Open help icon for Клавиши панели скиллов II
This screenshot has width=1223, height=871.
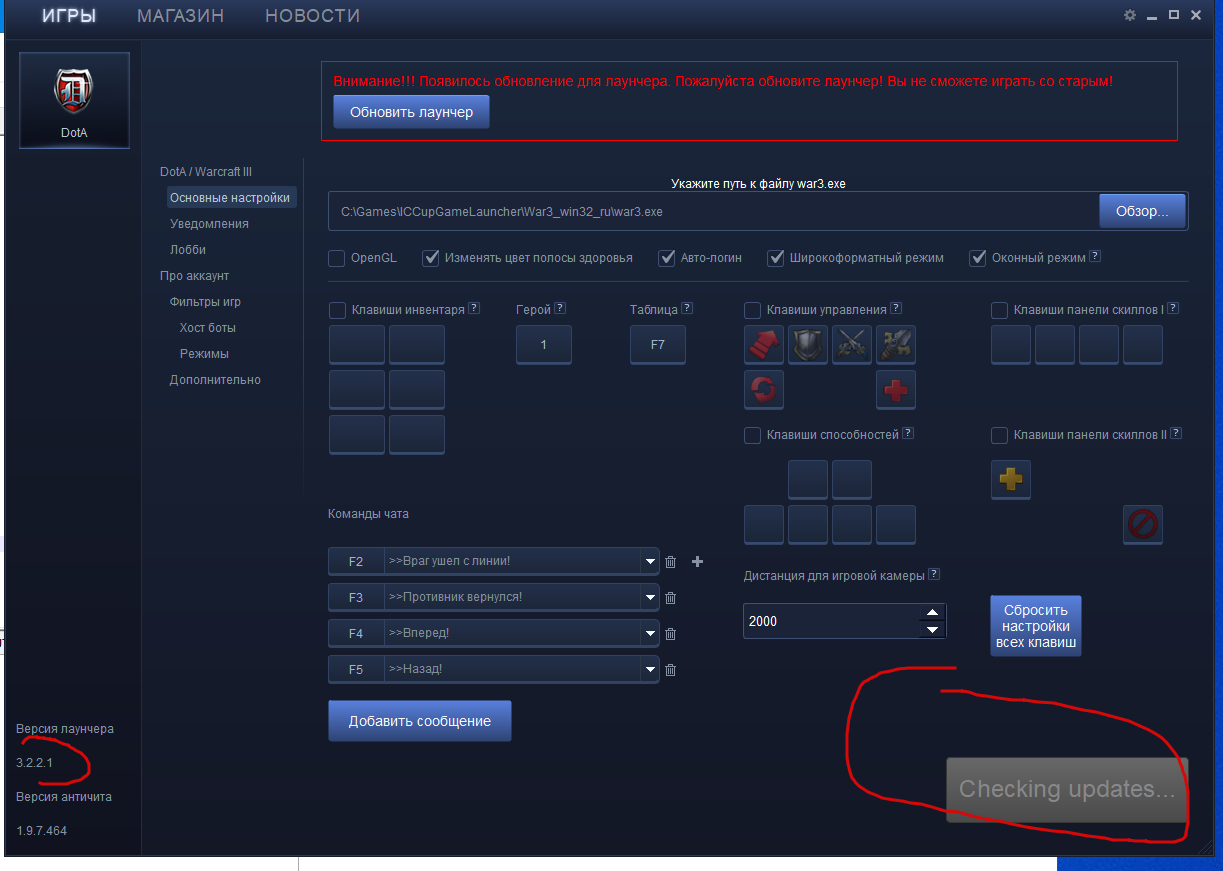click(x=1176, y=433)
